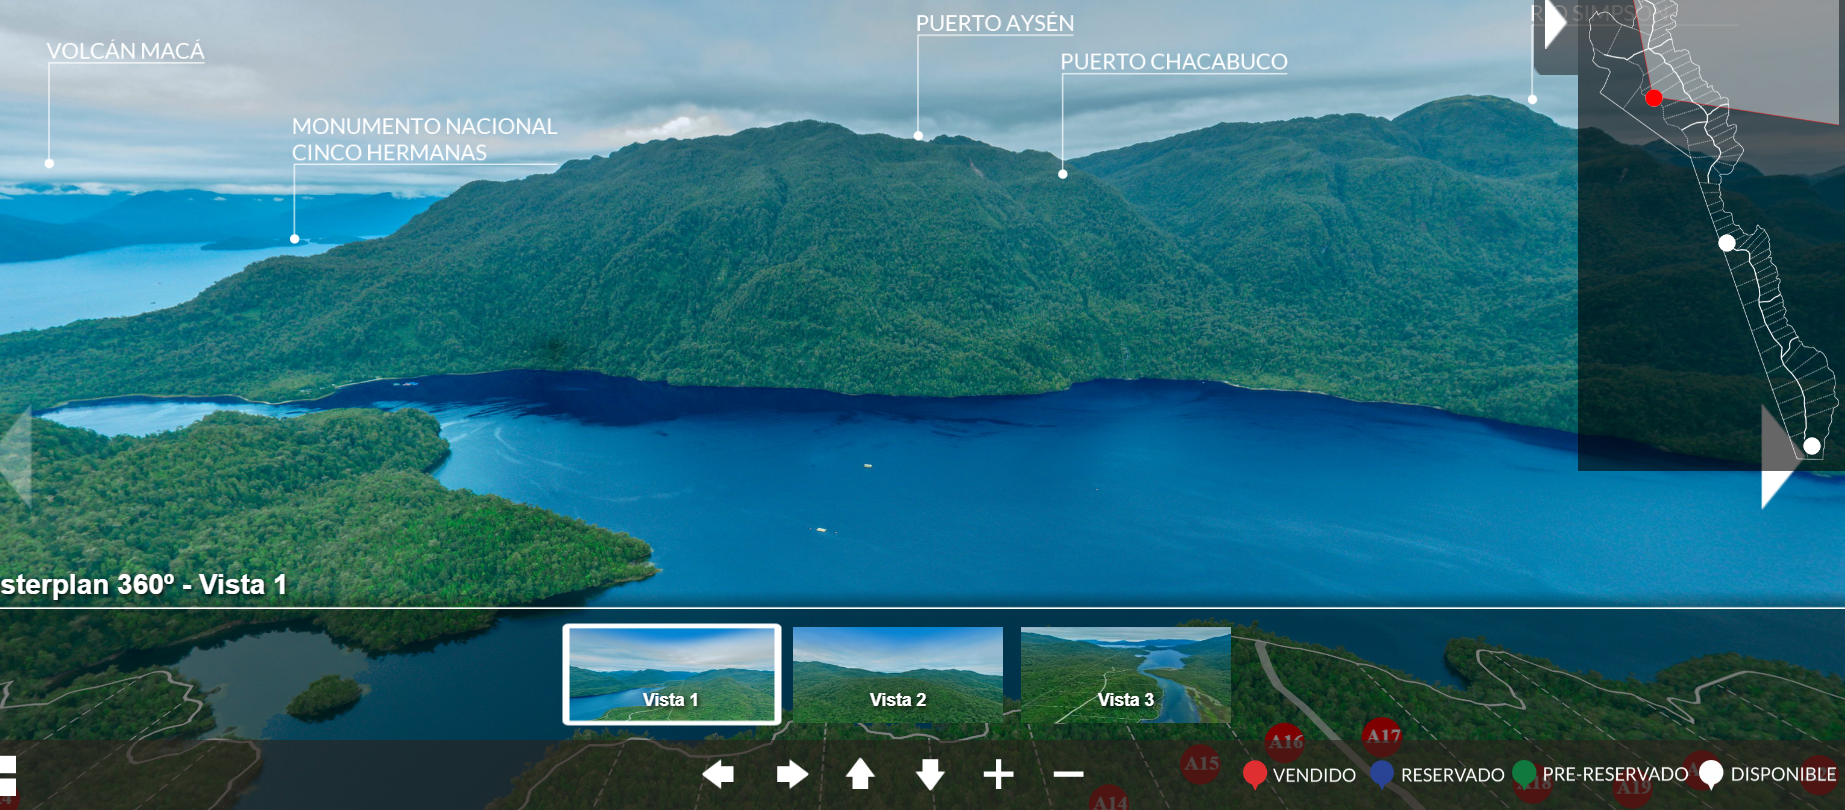Click the white Disponible legend pin

1711,774
